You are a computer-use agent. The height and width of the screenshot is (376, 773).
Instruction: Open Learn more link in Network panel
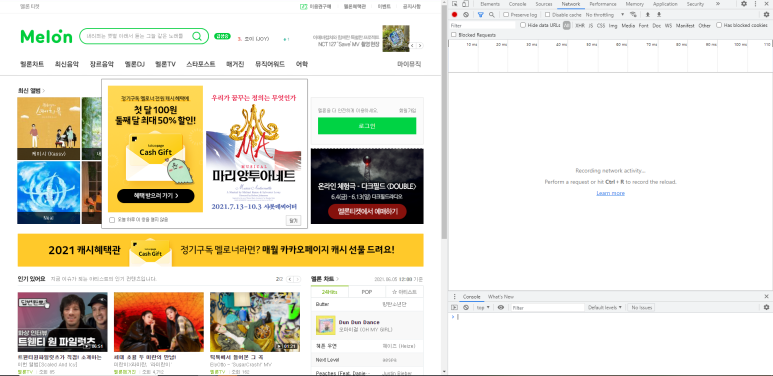pos(610,193)
